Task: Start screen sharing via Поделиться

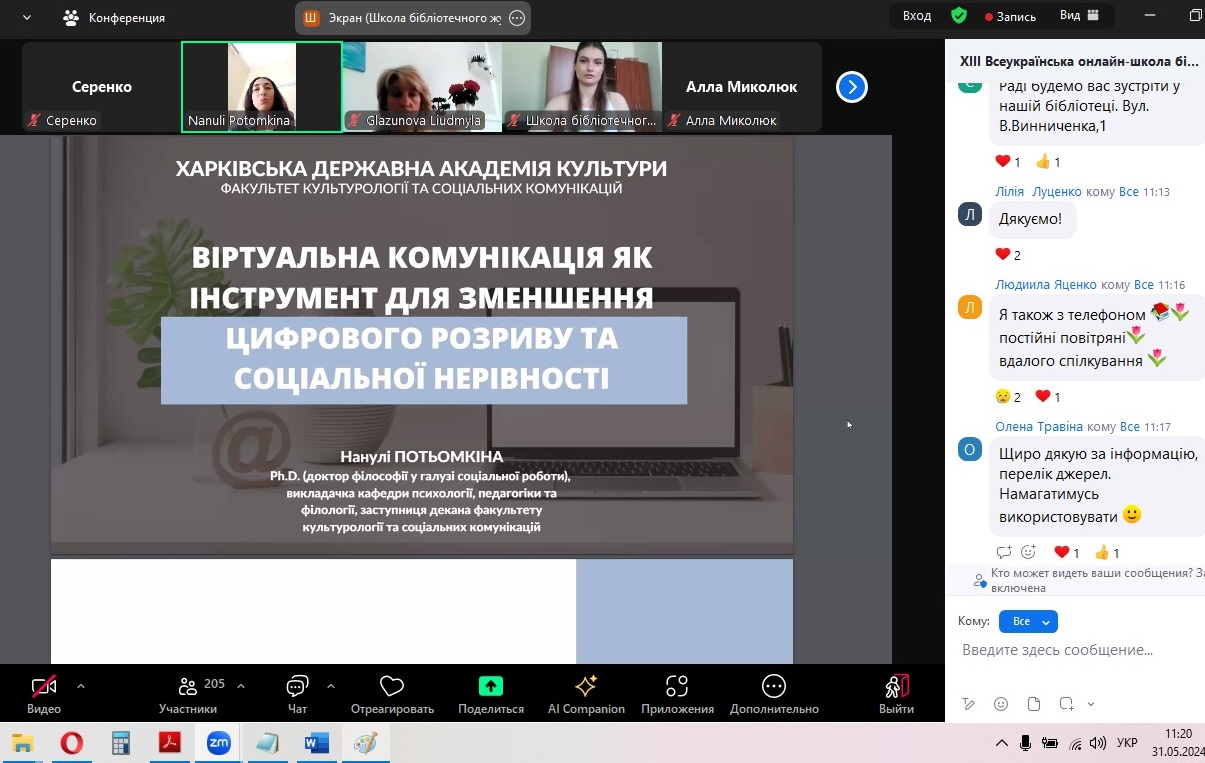Action: (489, 691)
